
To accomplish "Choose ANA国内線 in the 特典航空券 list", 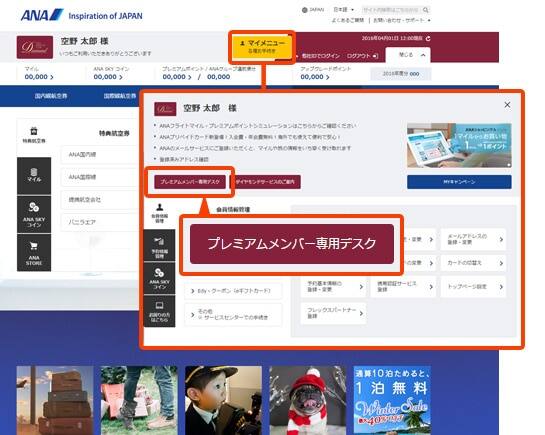I will (x=99, y=155).
